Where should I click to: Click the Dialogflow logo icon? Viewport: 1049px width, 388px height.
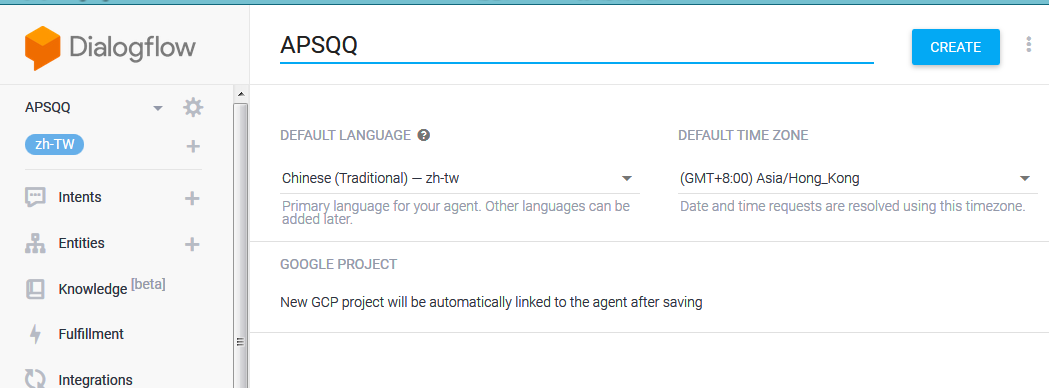(43, 48)
